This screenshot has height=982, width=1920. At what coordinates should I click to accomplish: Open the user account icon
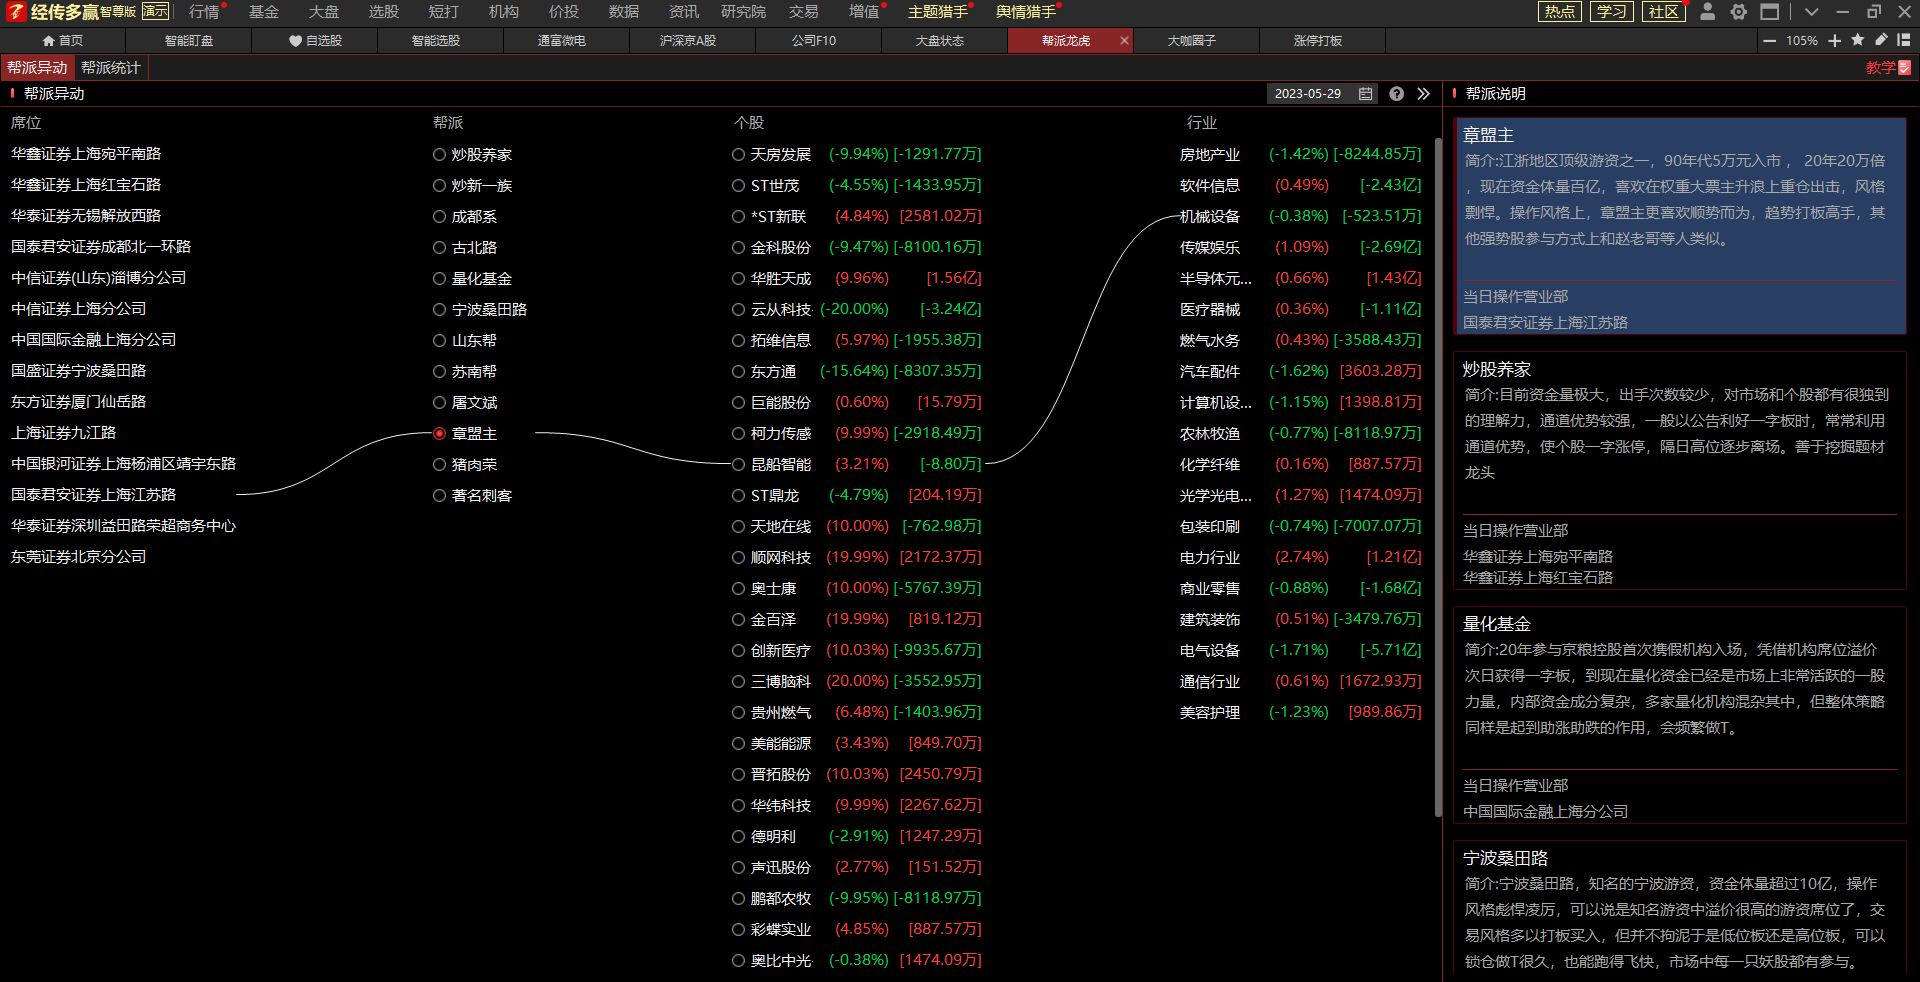(1708, 12)
